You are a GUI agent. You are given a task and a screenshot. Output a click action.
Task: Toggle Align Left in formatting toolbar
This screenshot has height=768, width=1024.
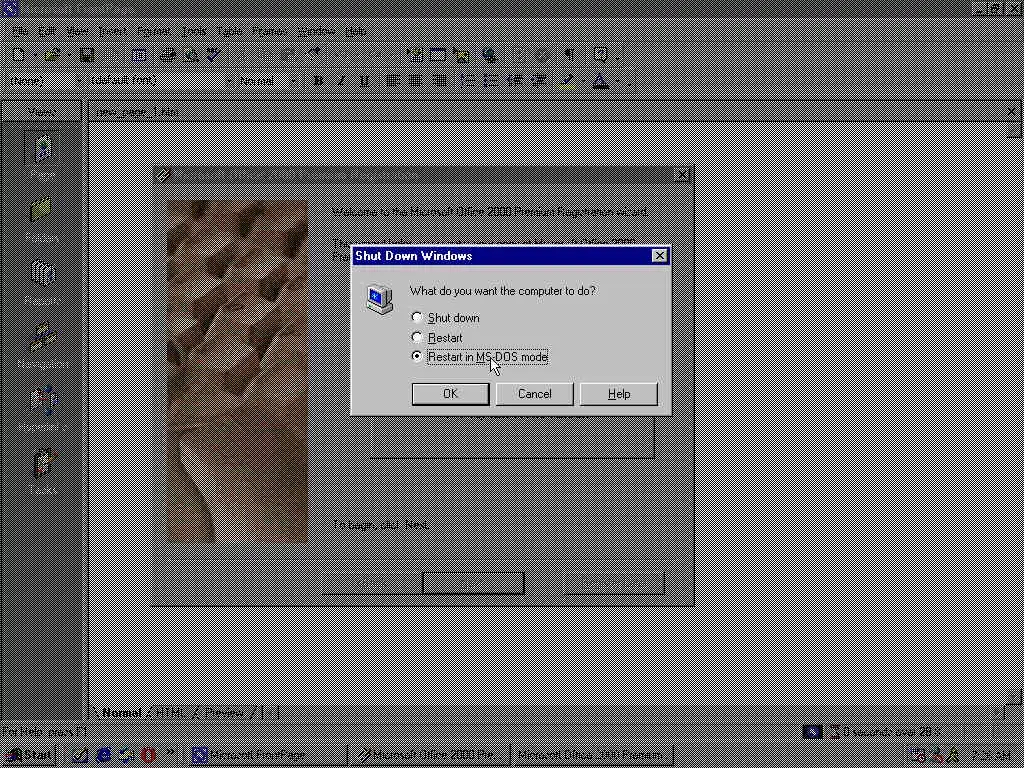click(x=392, y=81)
